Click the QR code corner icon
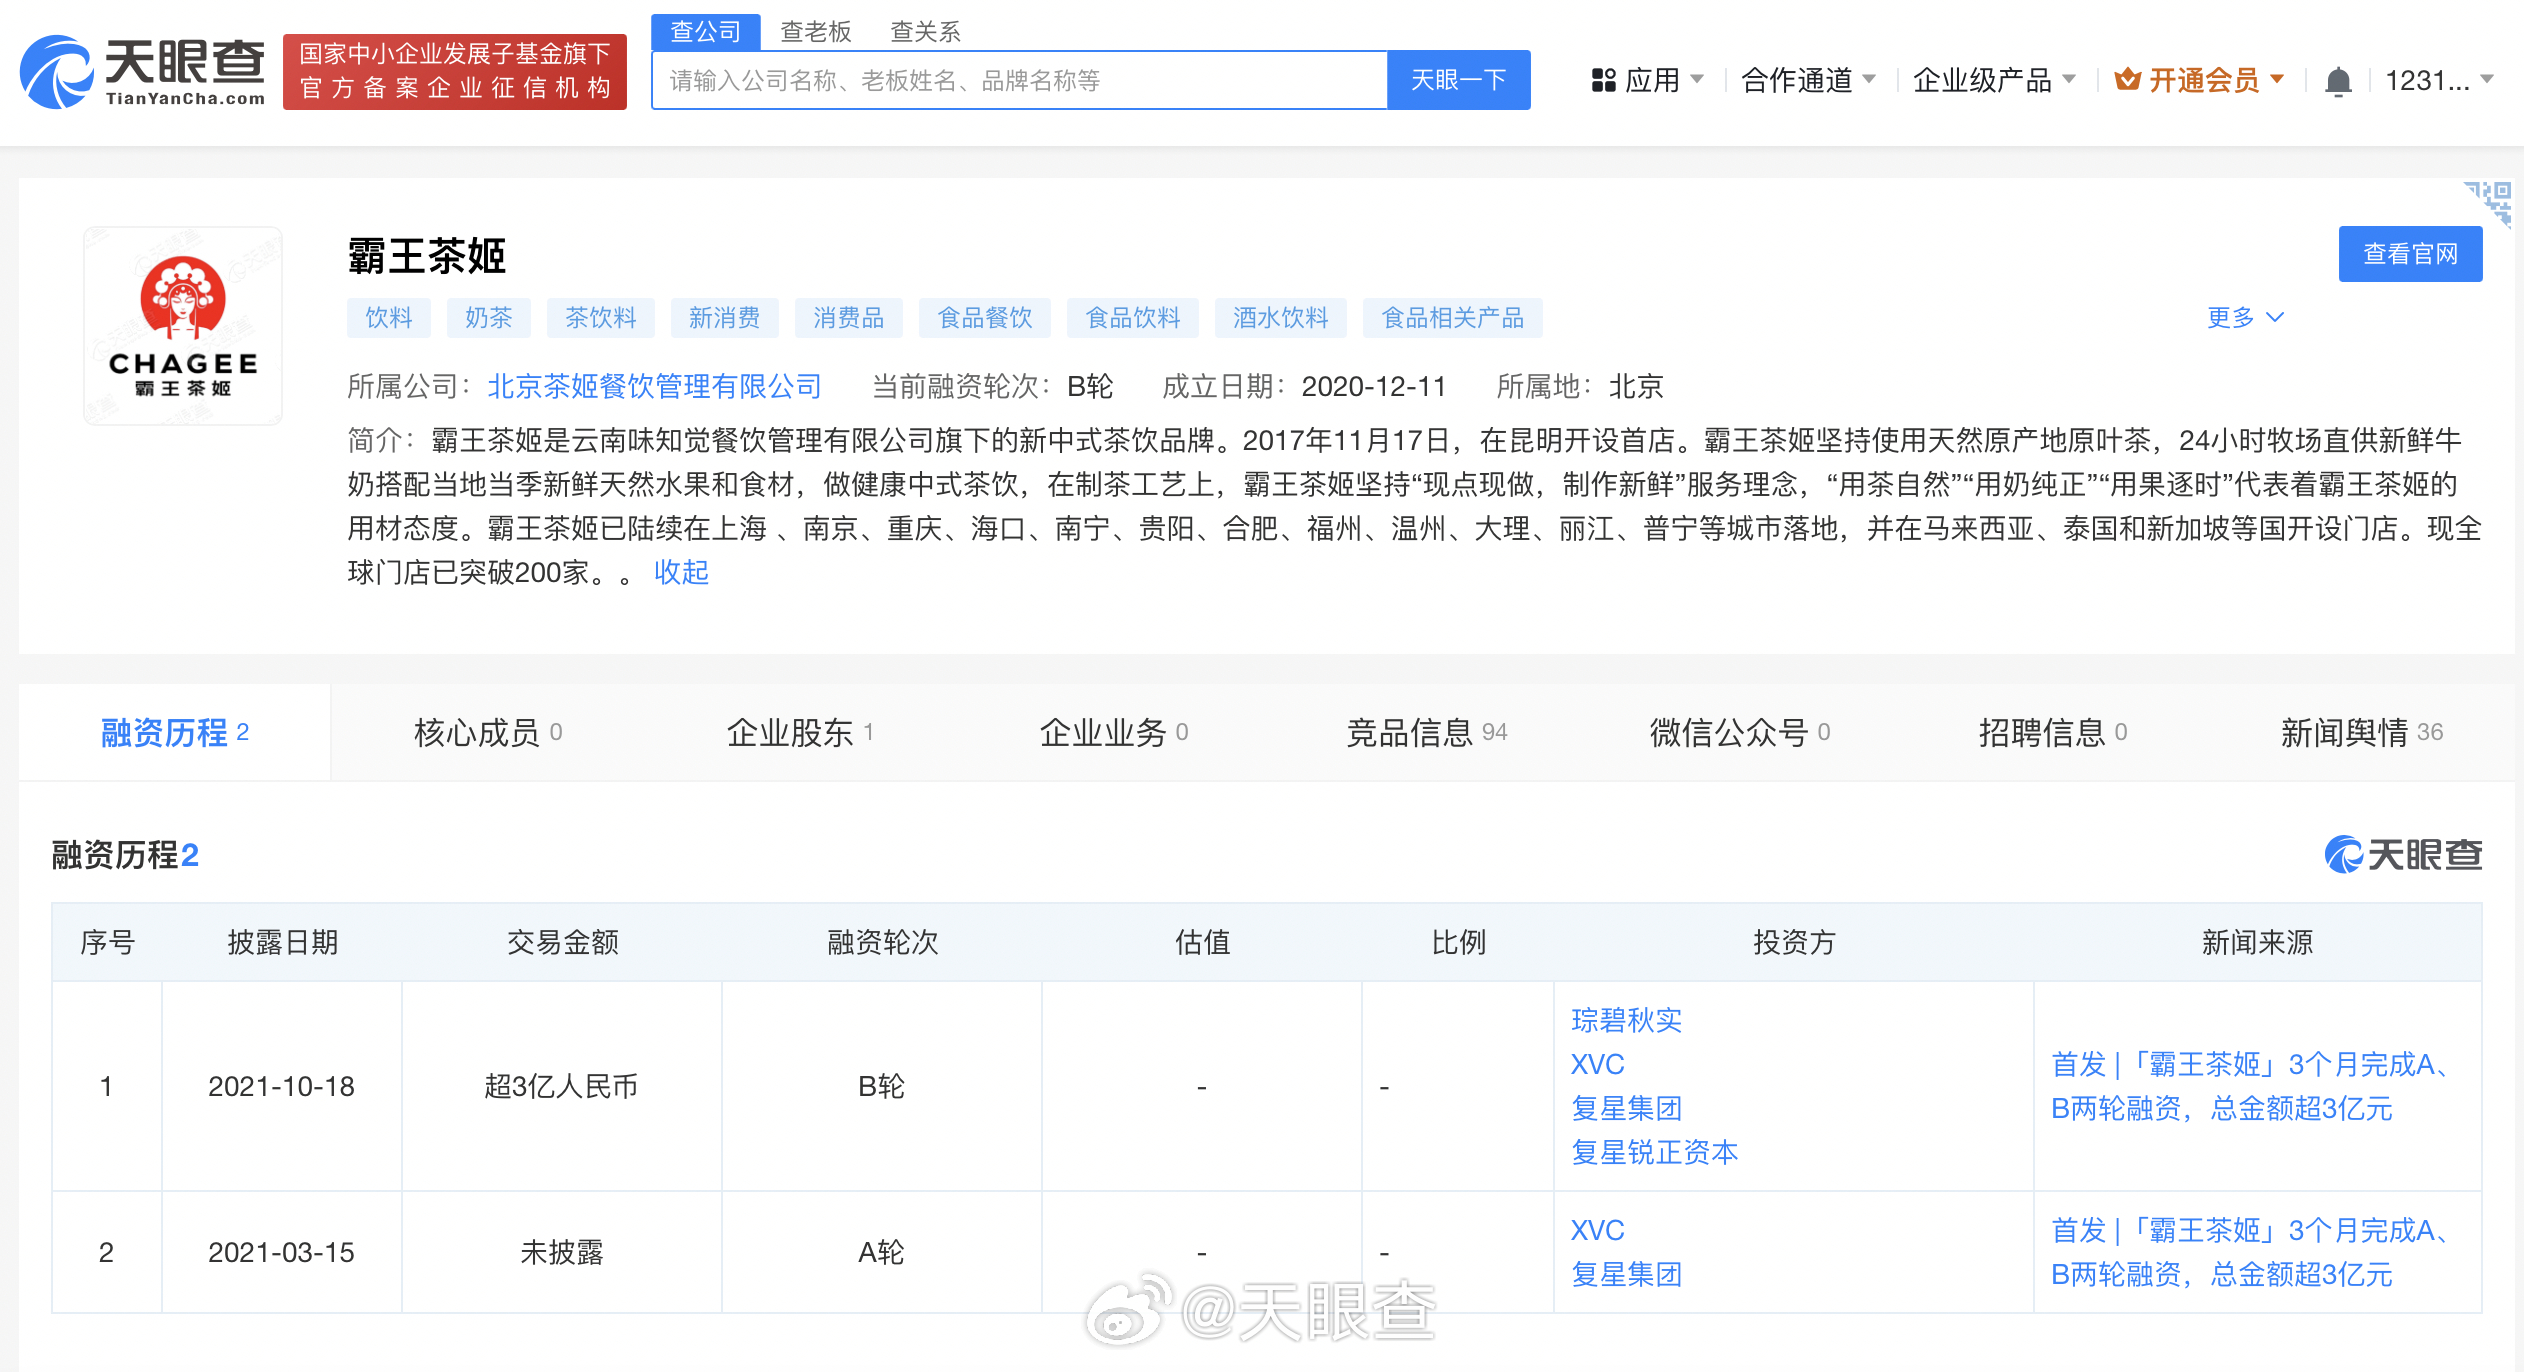Screen dimensions: 2524x1372 pyautogui.click(x=2490, y=204)
